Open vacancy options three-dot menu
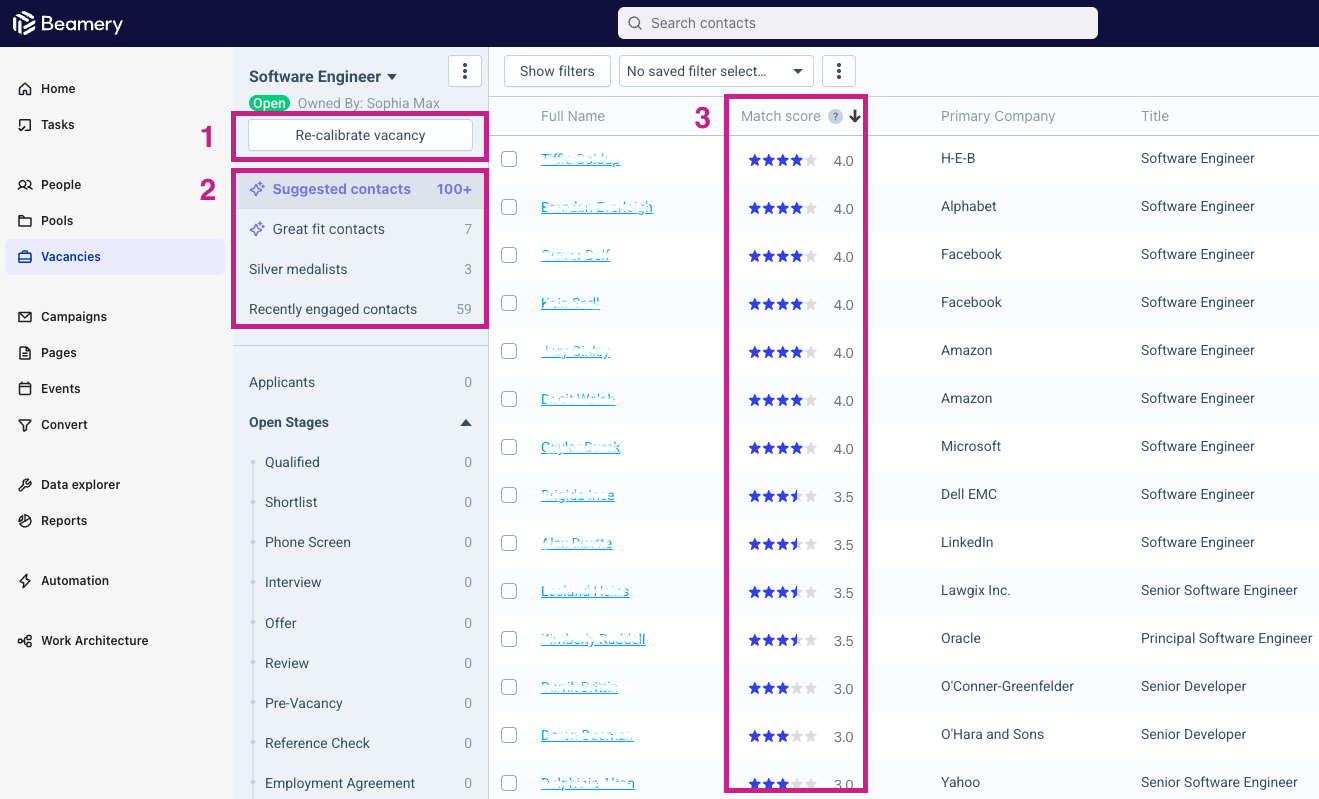Viewport: 1319px width, 799px height. 465,71
